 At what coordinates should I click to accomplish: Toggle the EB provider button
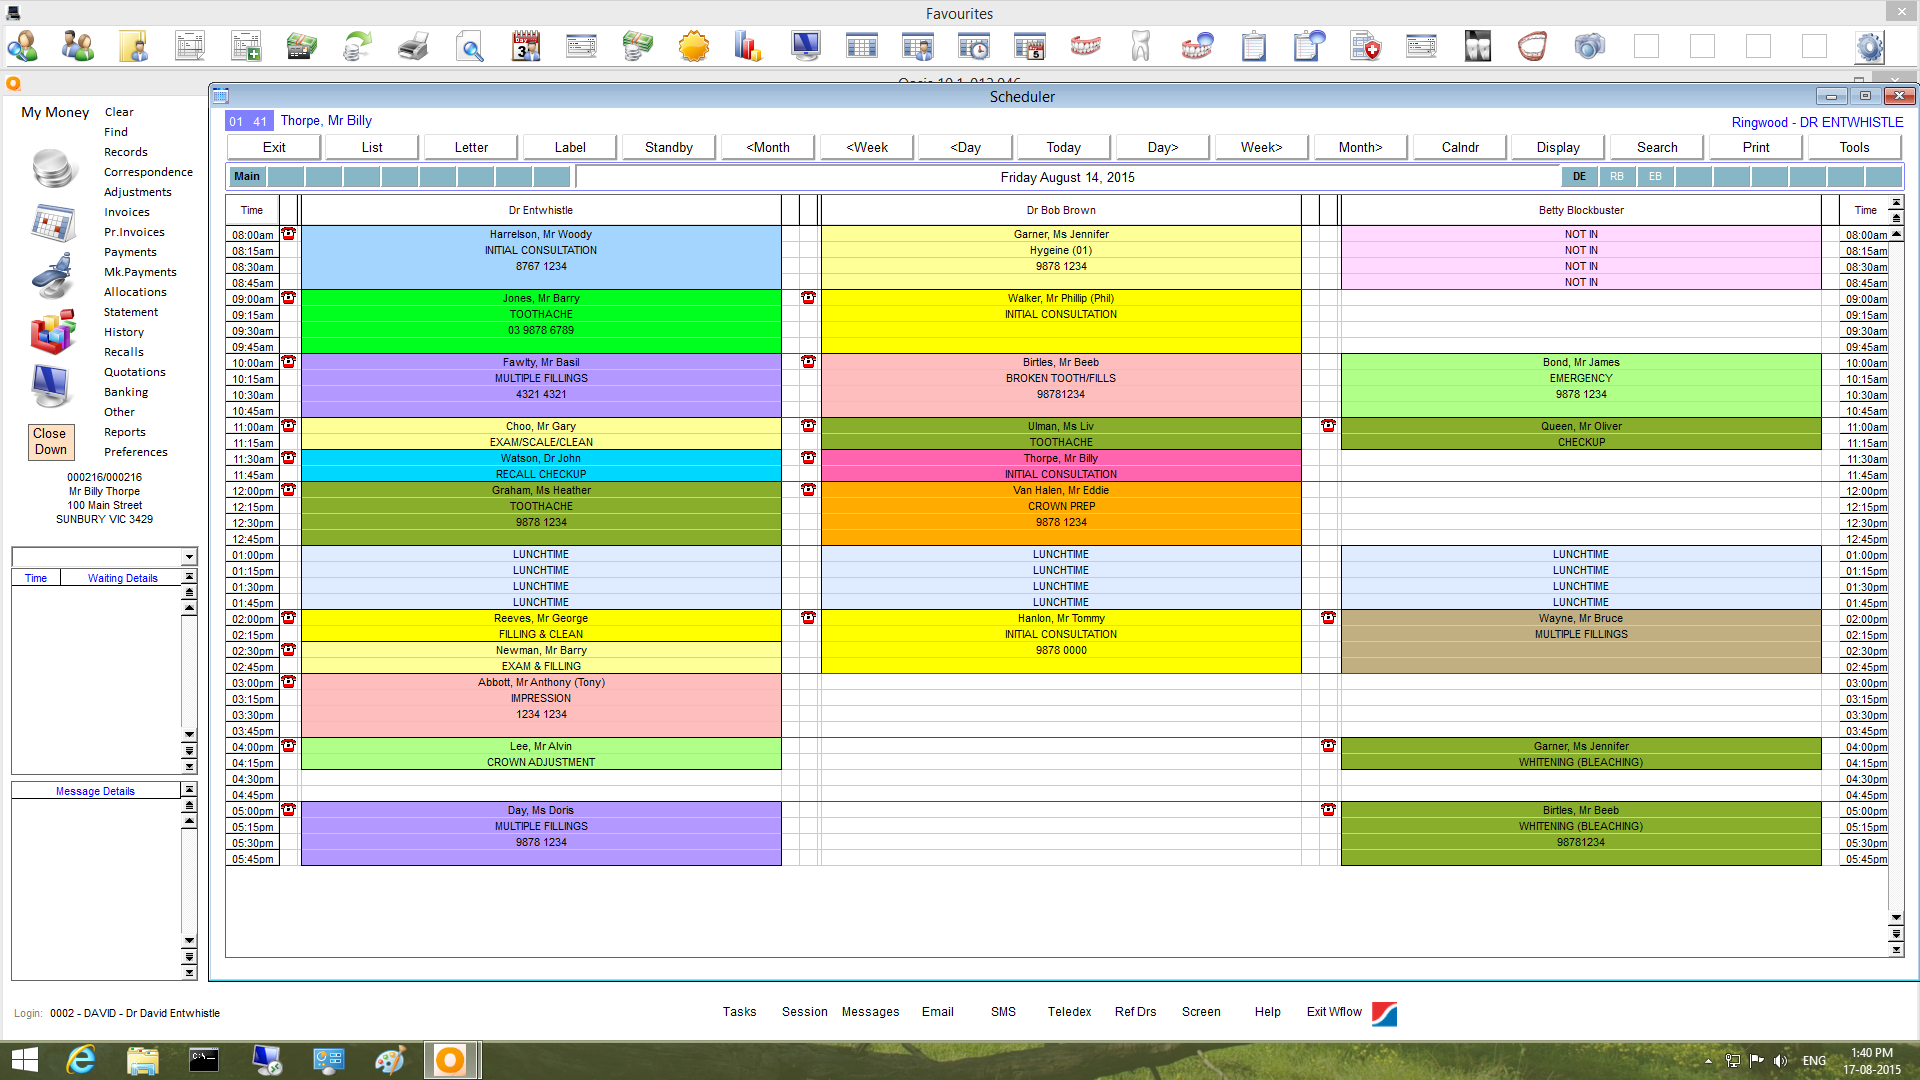(x=1655, y=177)
